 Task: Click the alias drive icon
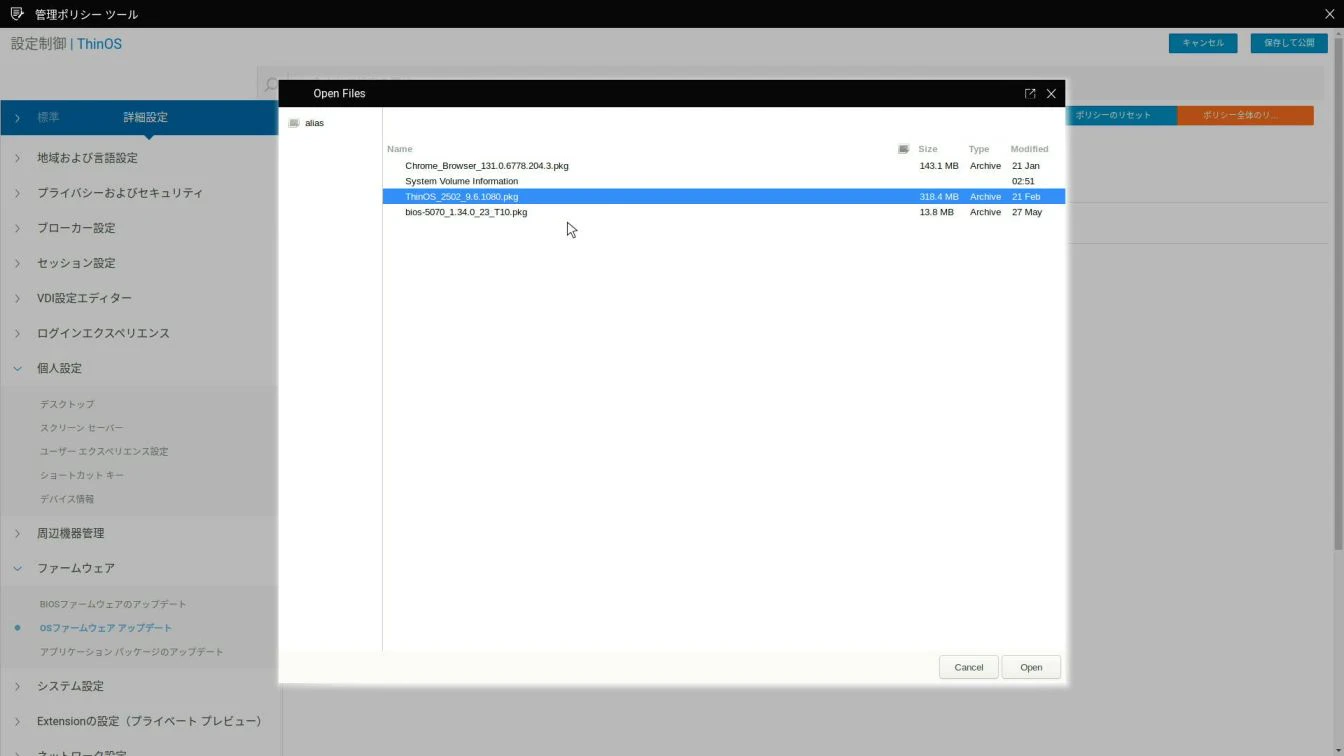(294, 123)
